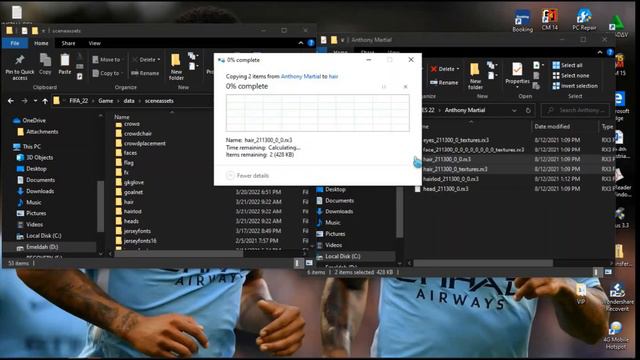This screenshot has height=360, width=640.
Task: Open address history dropdown in Anthony Martial window
Action: click(514, 110)
